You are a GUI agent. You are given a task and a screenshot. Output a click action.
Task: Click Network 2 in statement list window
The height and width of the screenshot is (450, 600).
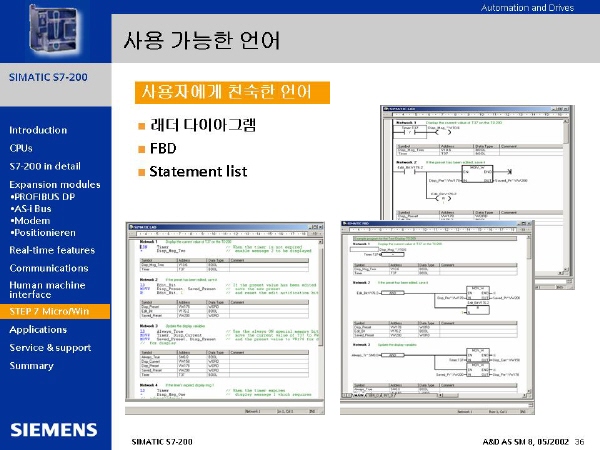(x=148, y=280)
